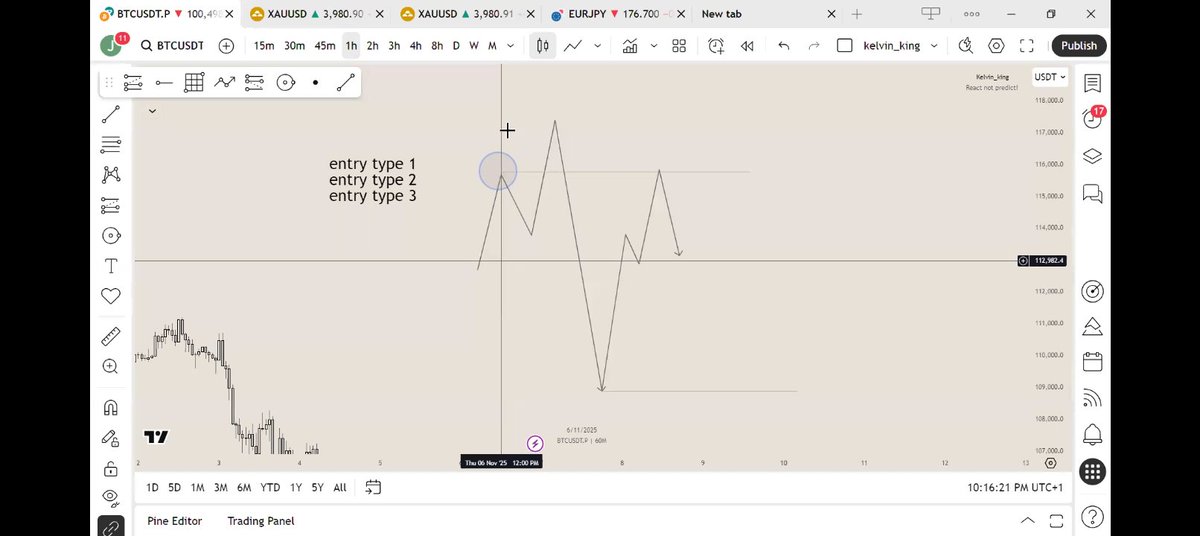Select the long position forecasting tool
This screenshot has height=536, width=1200.
pos(111,206)
